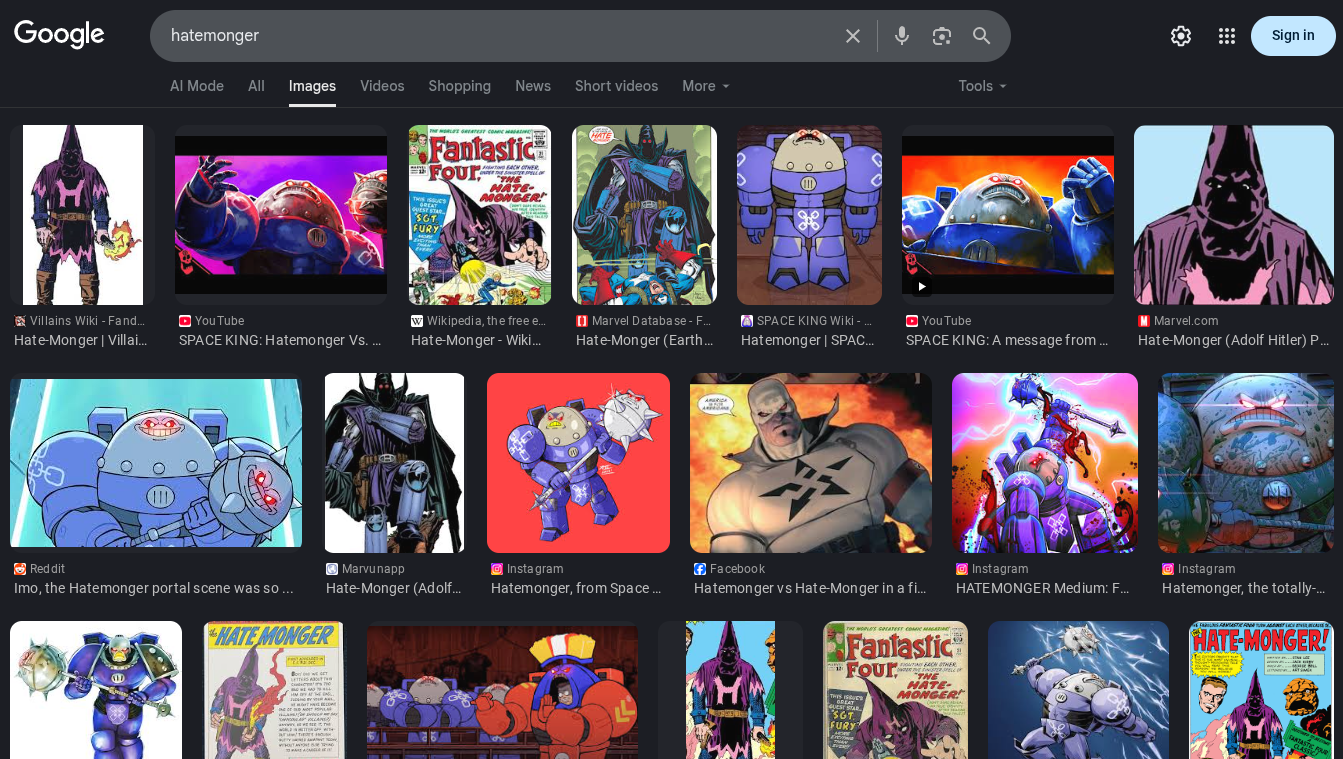1343x759 pixels.
Task: Open 'Hate-Monger | Villai...' result title
Action: coord(81,340)
